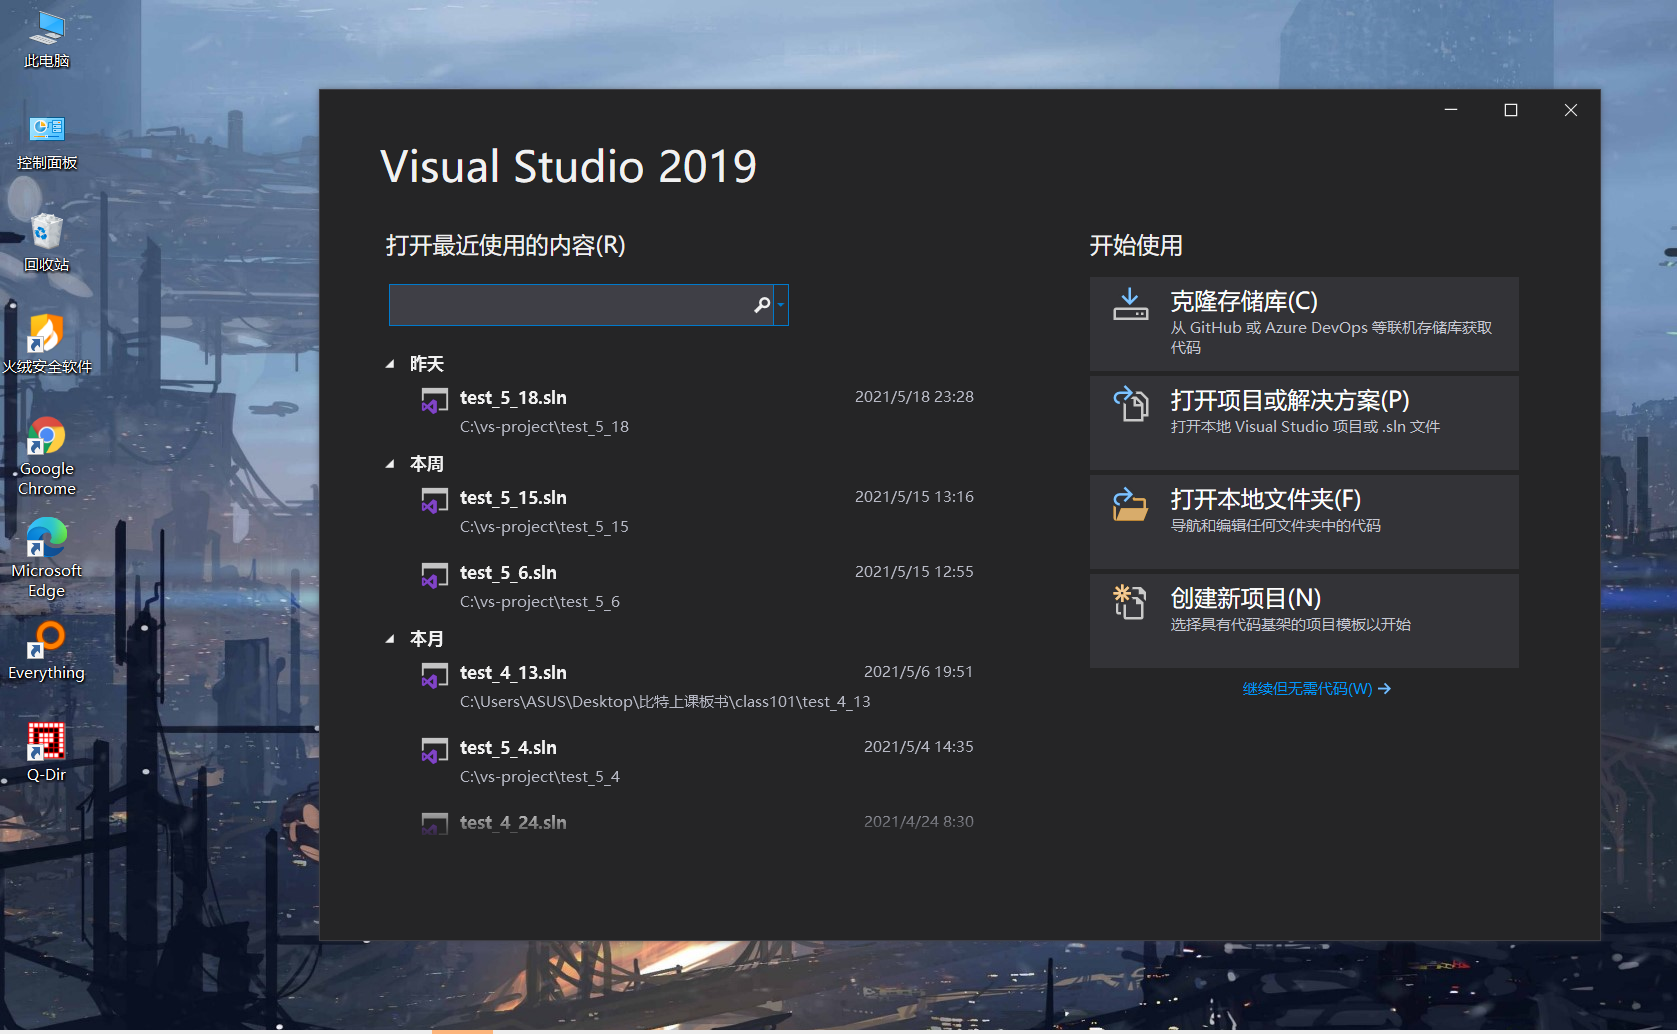Viewport: 1677px width, 1034px height.
Task: Click the test_5_15.sln solution icon
Action: point(434,501)
